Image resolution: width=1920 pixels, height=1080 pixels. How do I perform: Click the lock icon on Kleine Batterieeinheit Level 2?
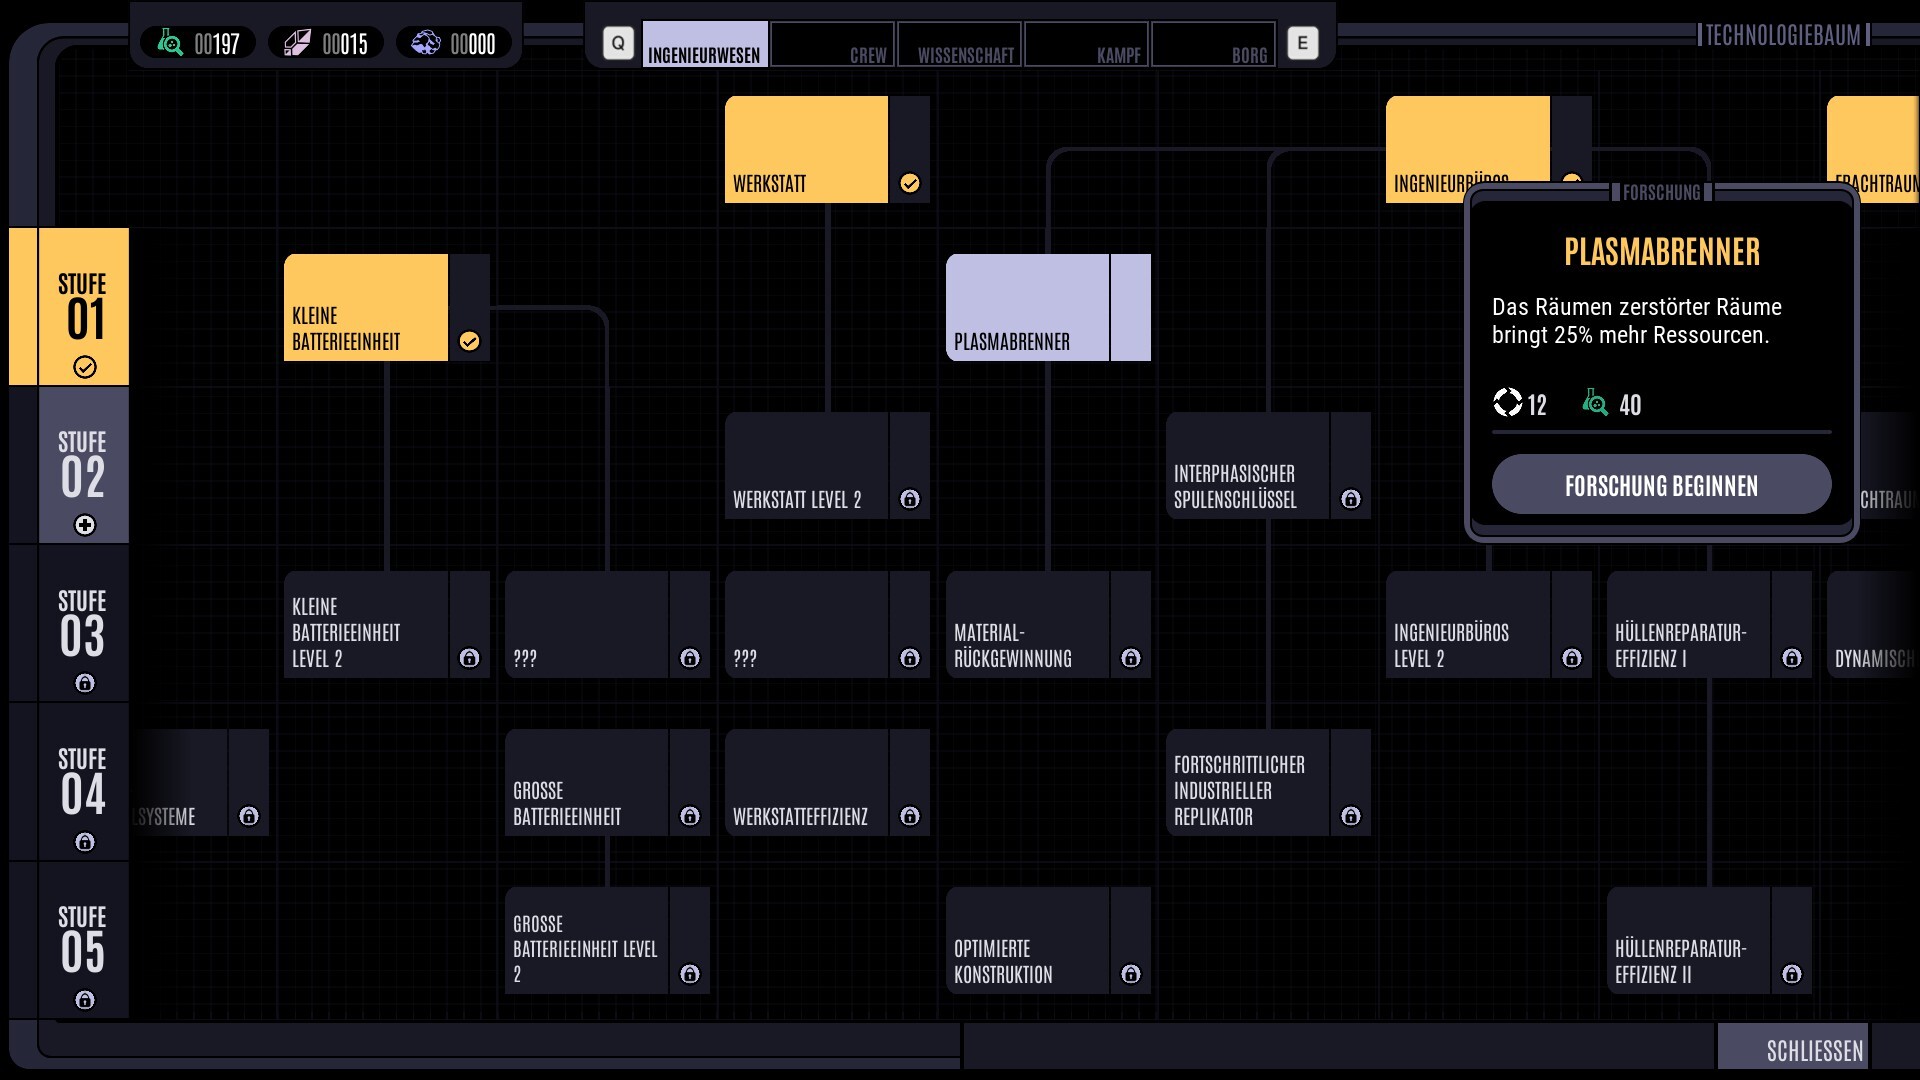pyautogui.click(x=469, y=658)
